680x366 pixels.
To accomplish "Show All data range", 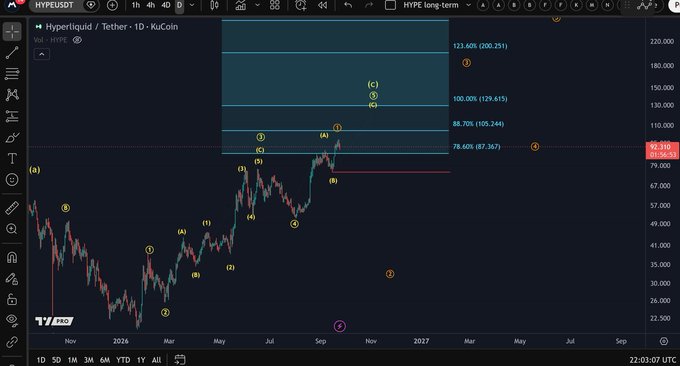I will point(157,360).
